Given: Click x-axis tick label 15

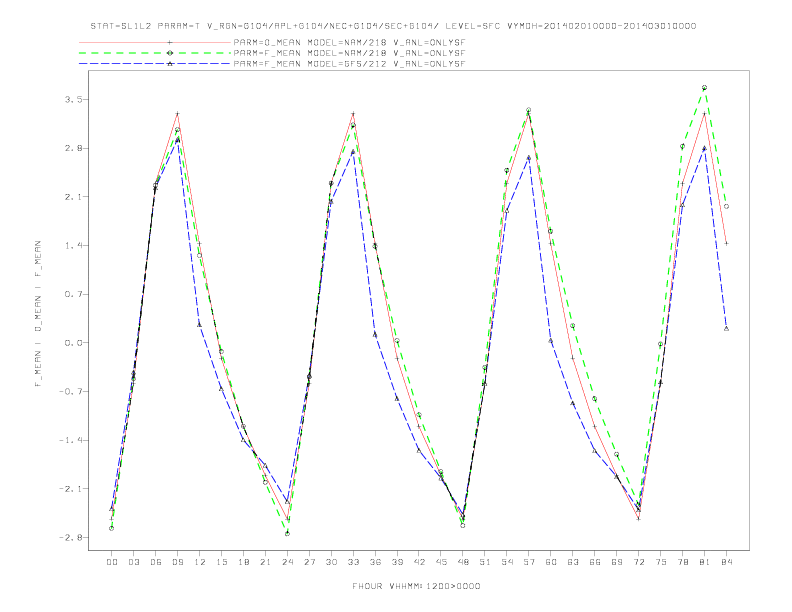Looking at the screenshot, I should pyautogui.click(x=221, y=562).
